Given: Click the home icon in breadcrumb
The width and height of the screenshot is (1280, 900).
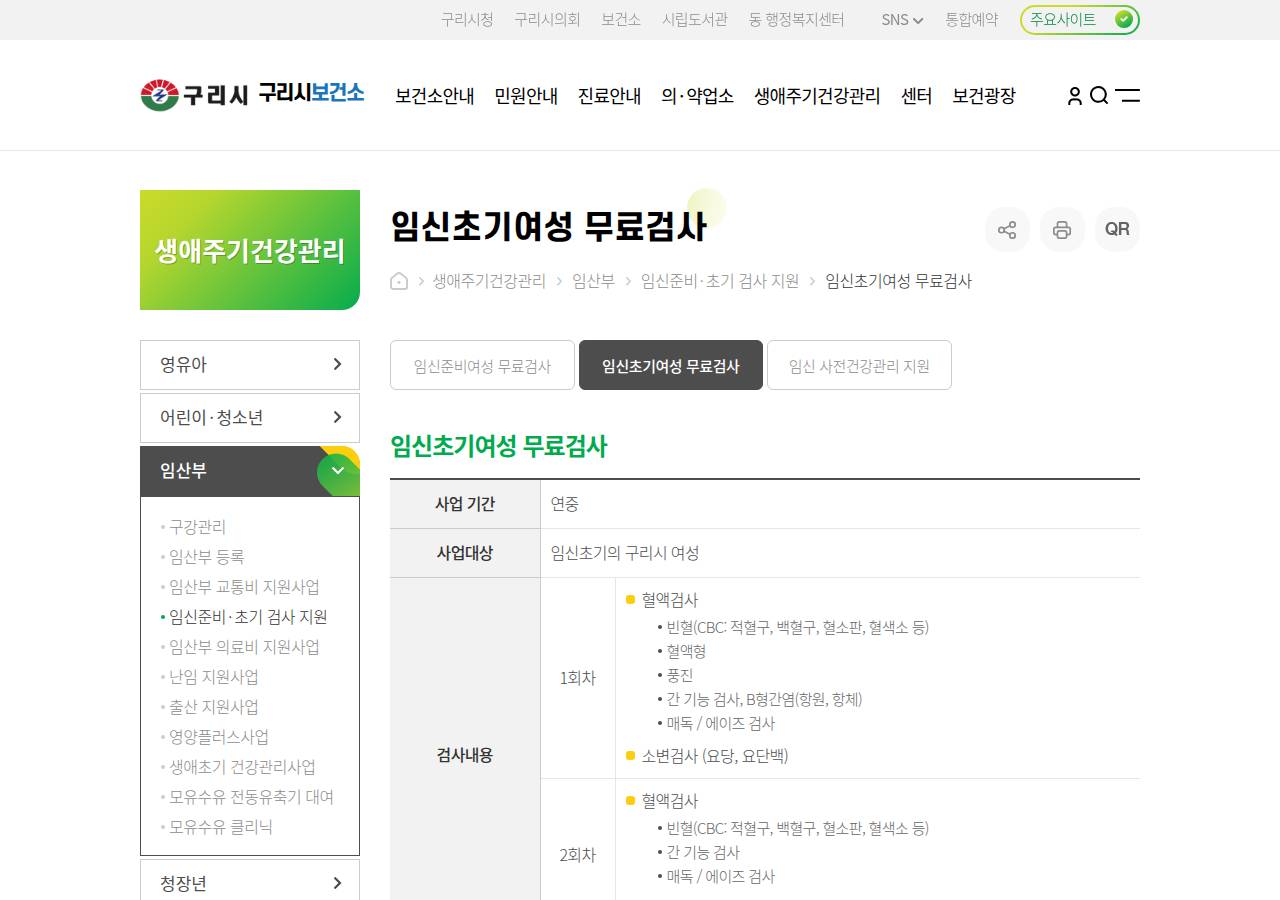Looking at the screenshot, I should click(399, 281).
